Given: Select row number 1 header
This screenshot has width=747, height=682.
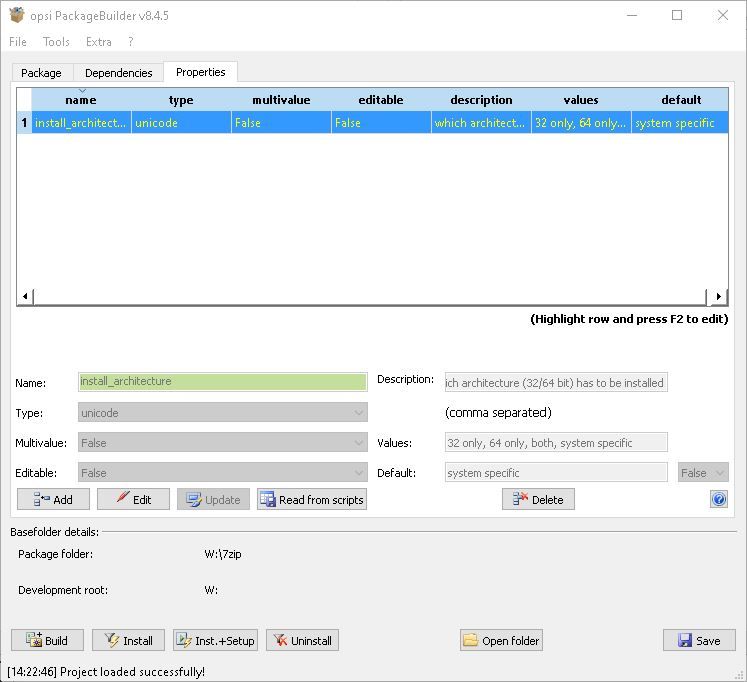Looking at the screenshot, I should (24, 122).
